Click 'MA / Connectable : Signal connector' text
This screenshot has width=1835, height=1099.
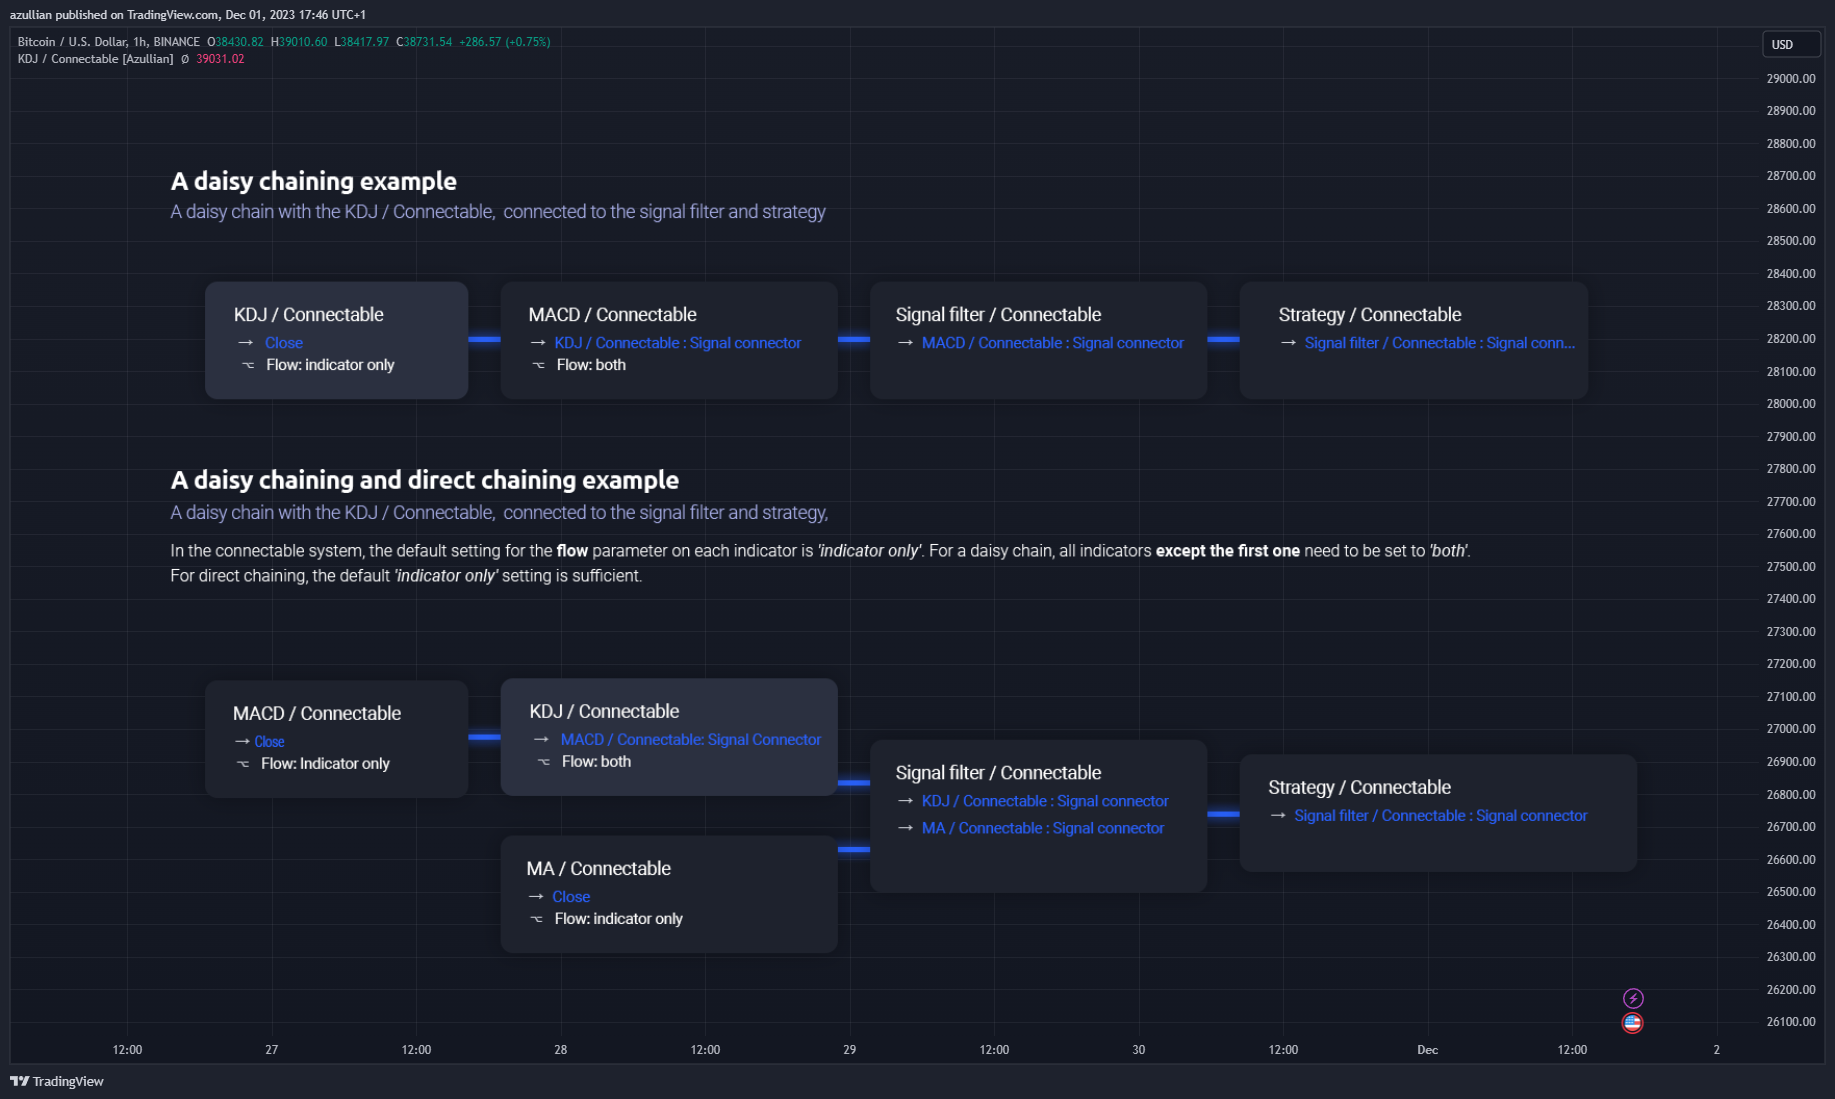(x=1042, y=828)
